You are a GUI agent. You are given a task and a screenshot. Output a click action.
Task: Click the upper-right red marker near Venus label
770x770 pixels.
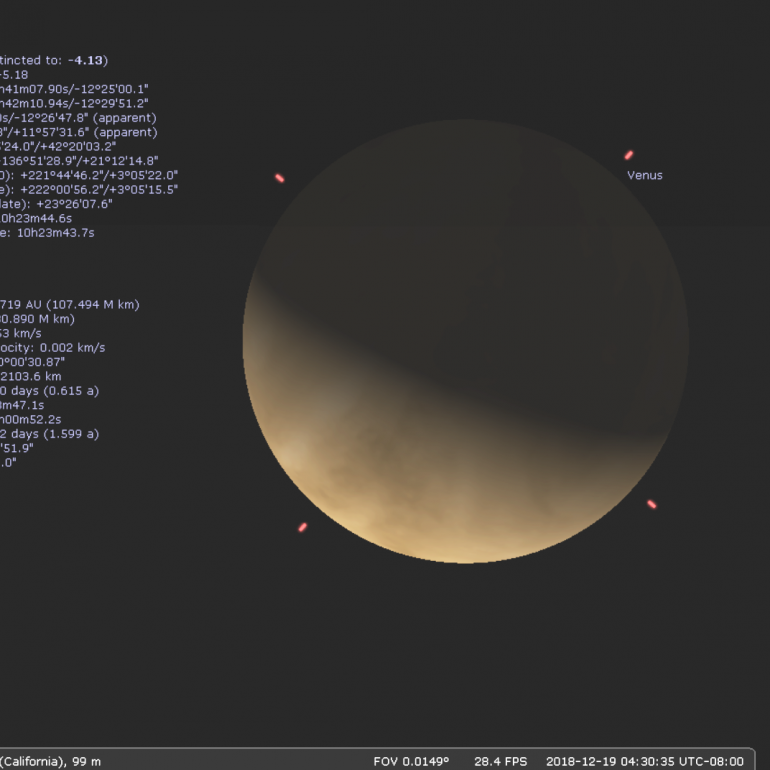click(629, 155)
